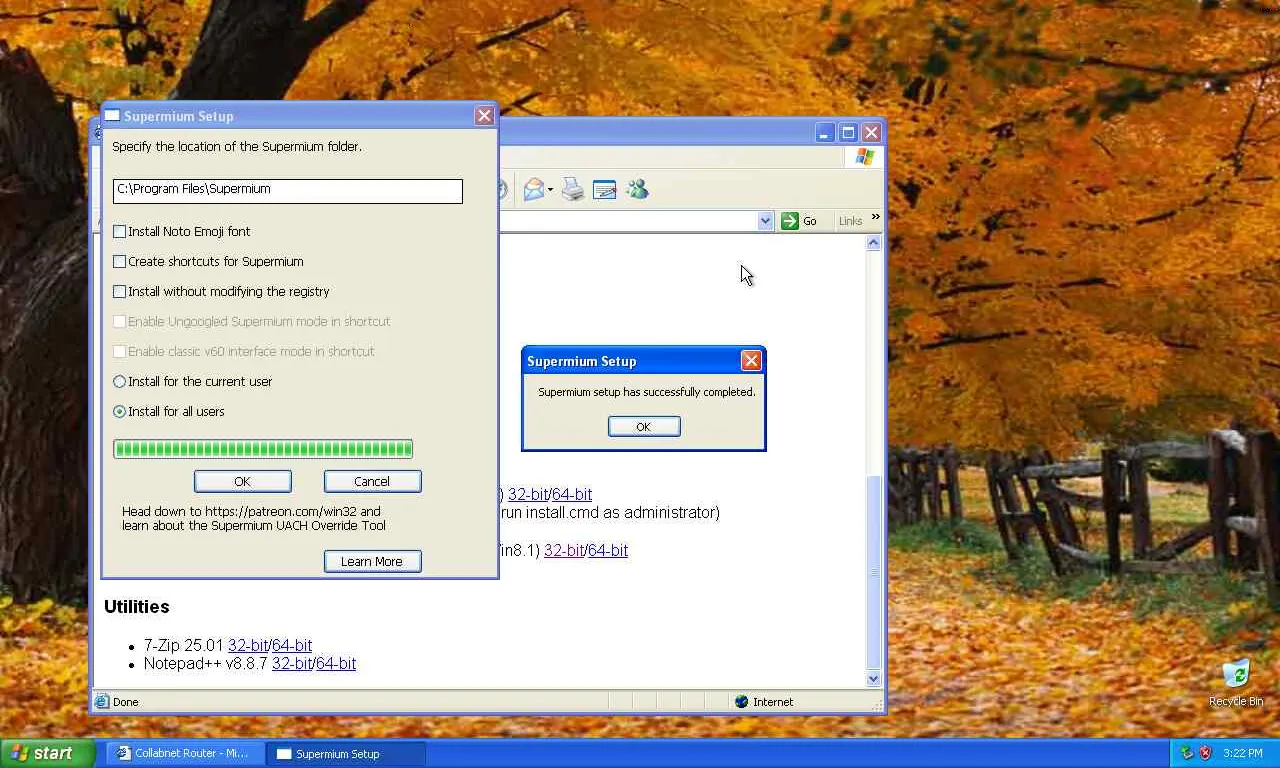
Task: Close the setup completed message box
Action: 751,361
